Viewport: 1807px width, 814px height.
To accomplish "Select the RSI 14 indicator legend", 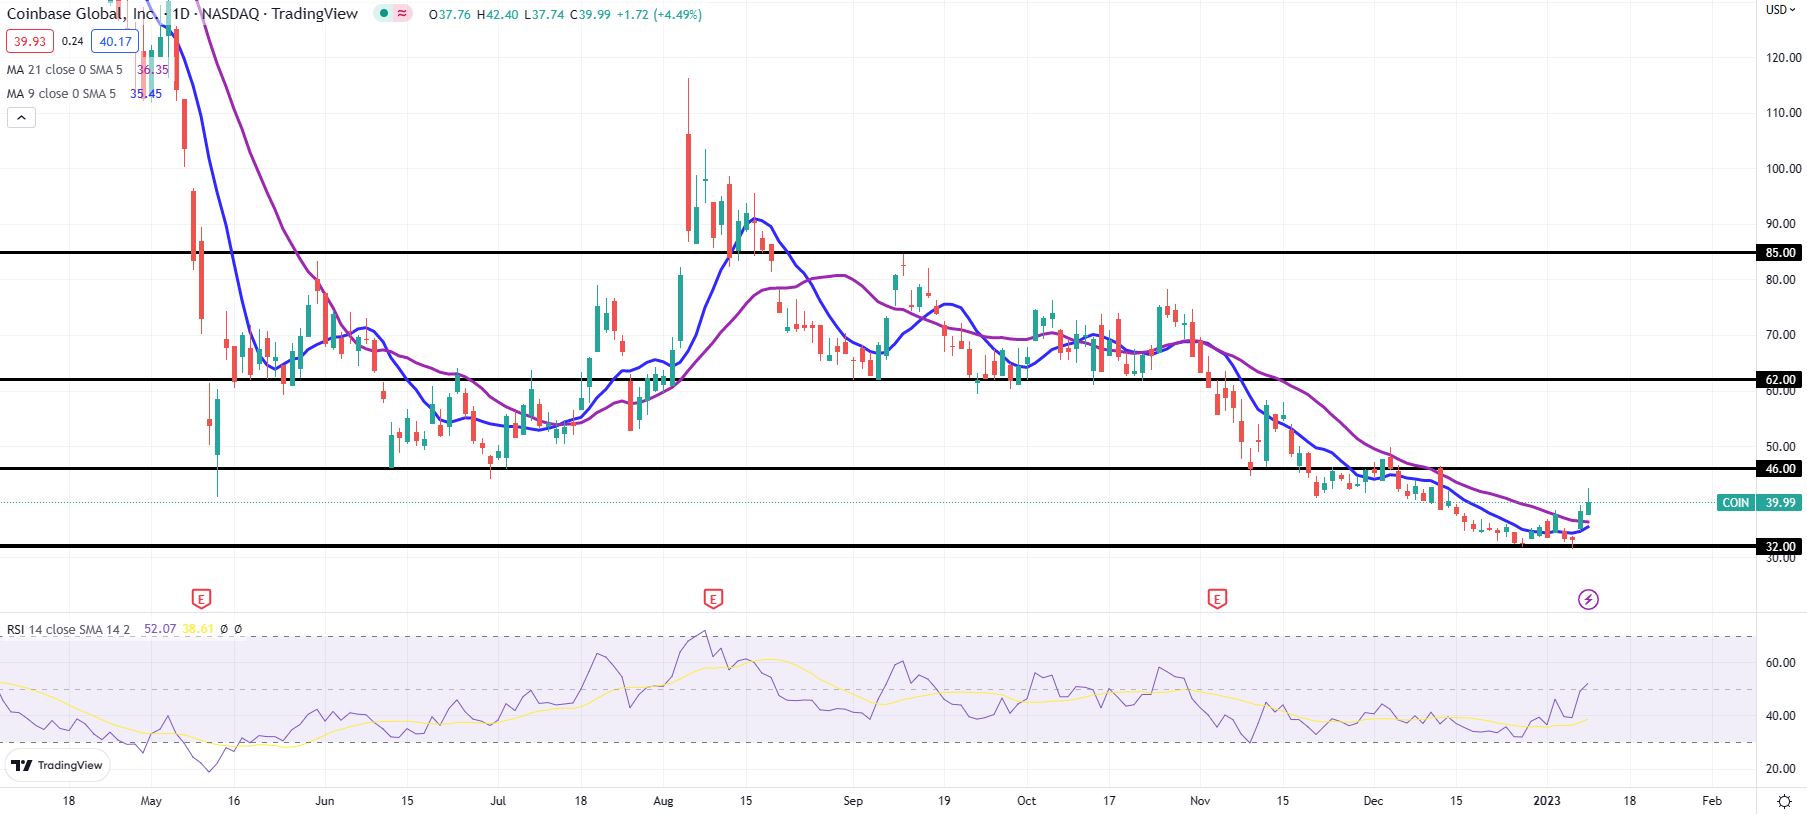I will point(68,629).
